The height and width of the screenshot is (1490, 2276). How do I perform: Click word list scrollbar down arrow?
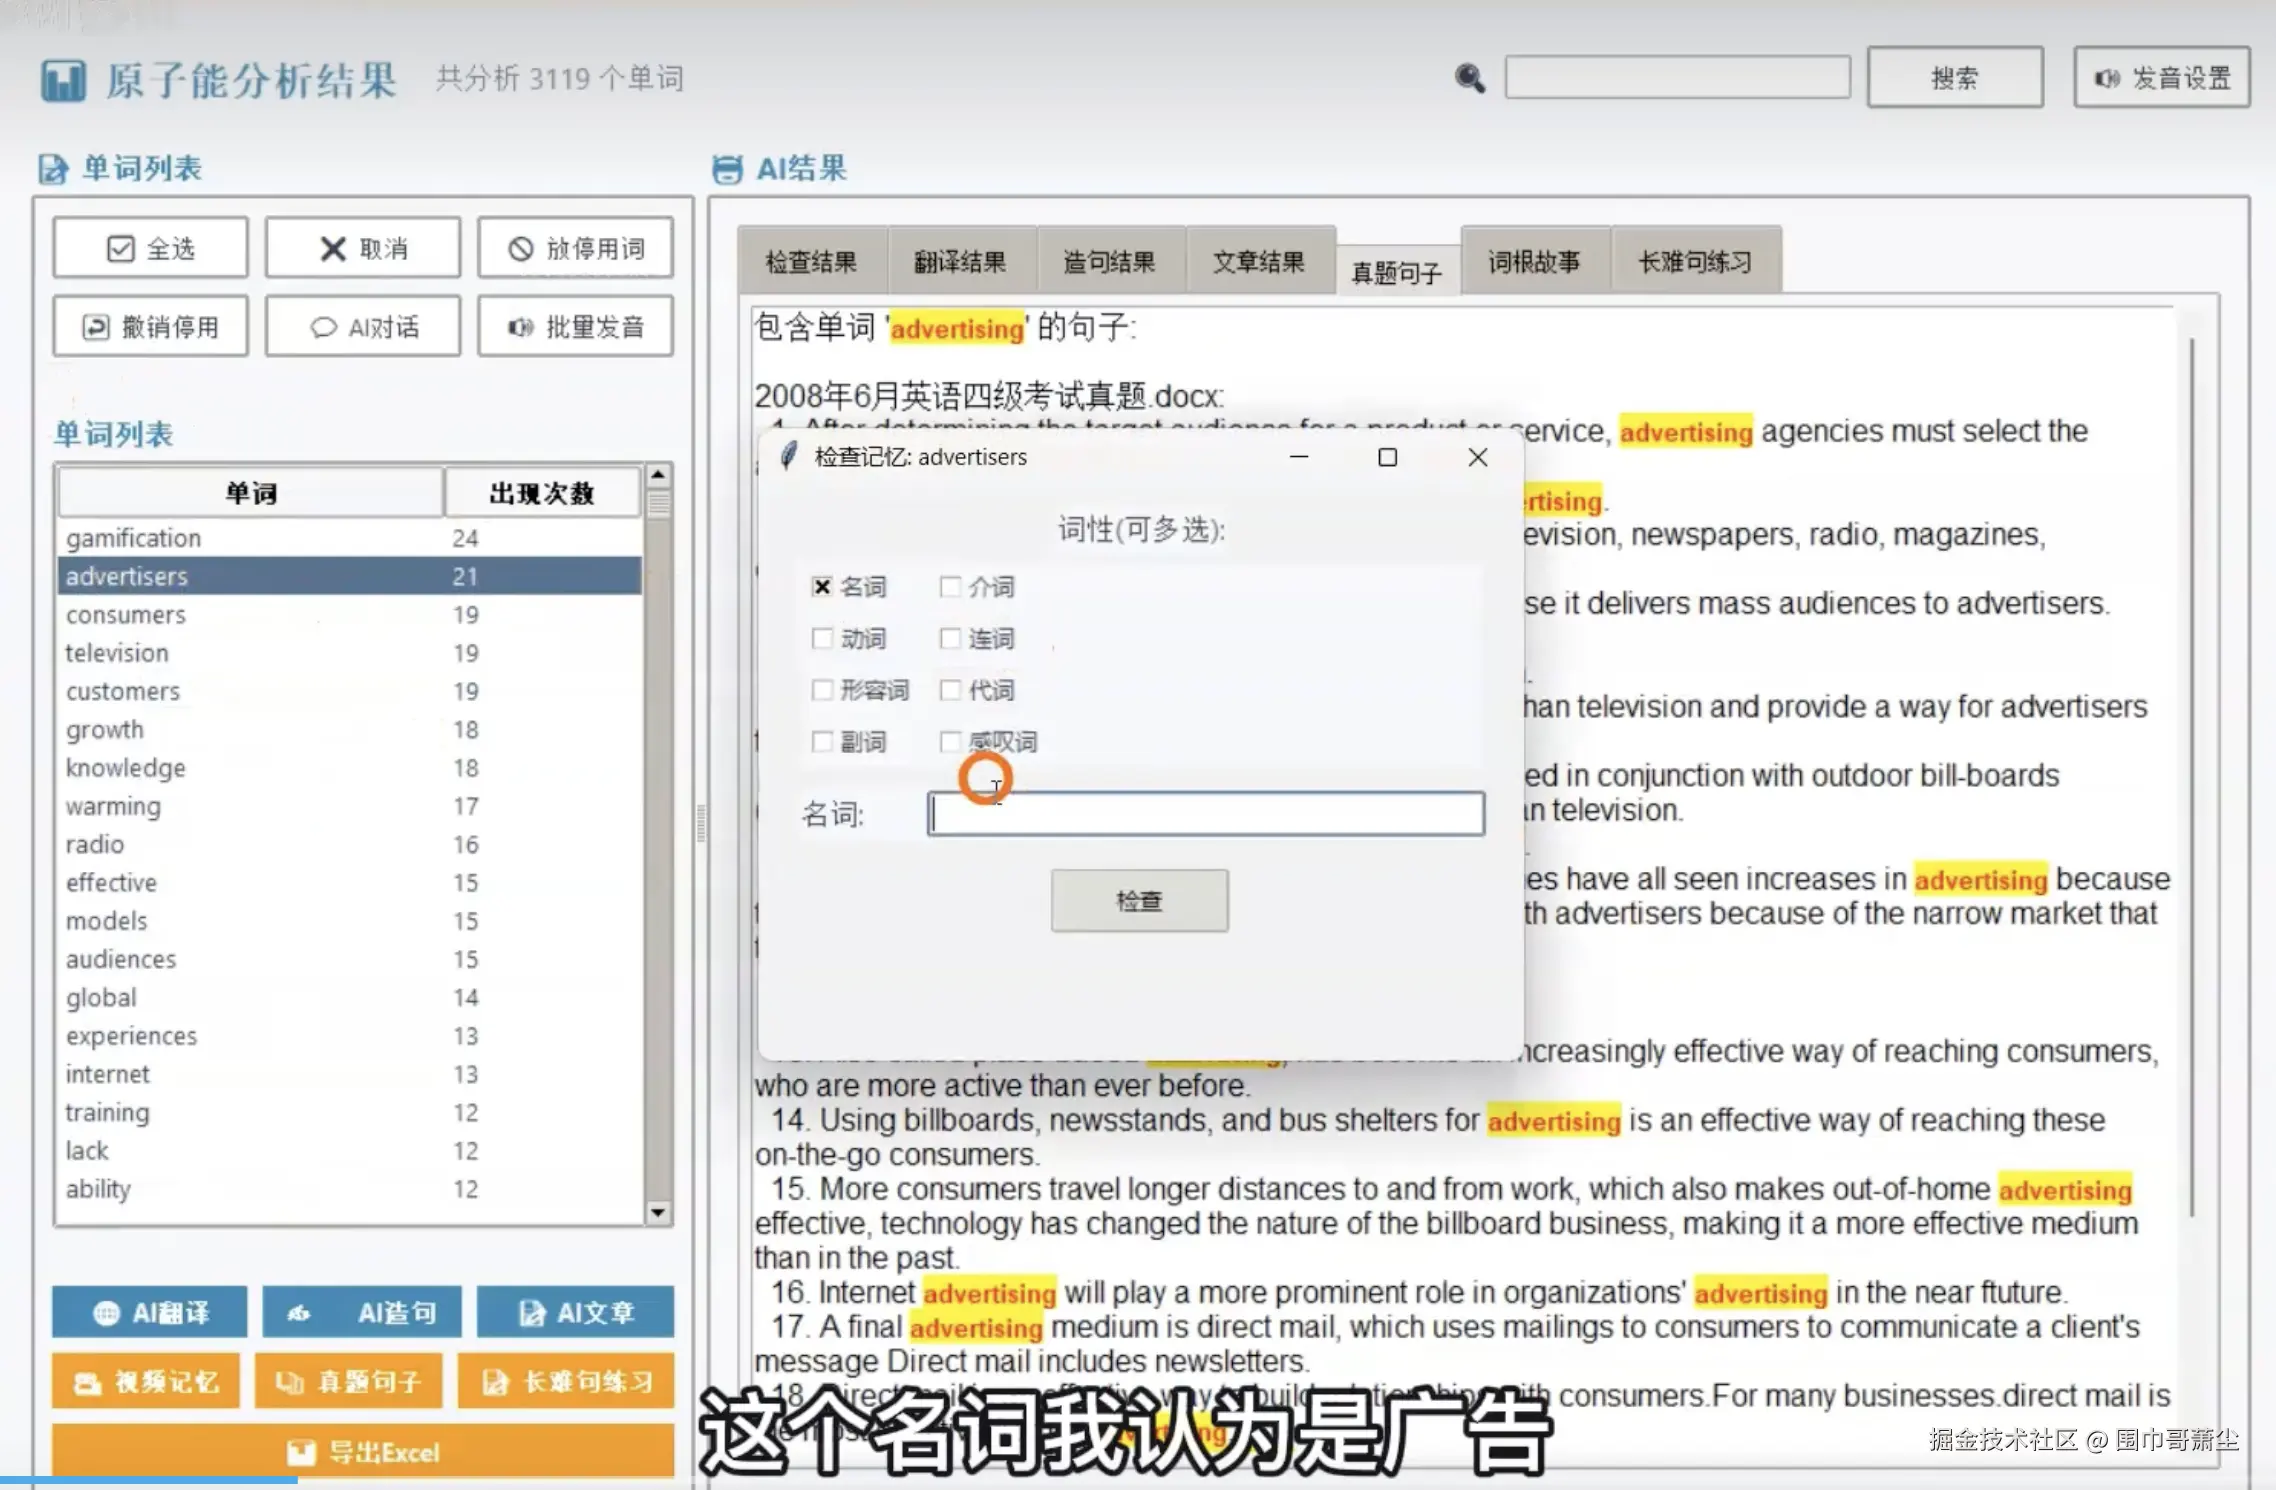(658, 1213)
